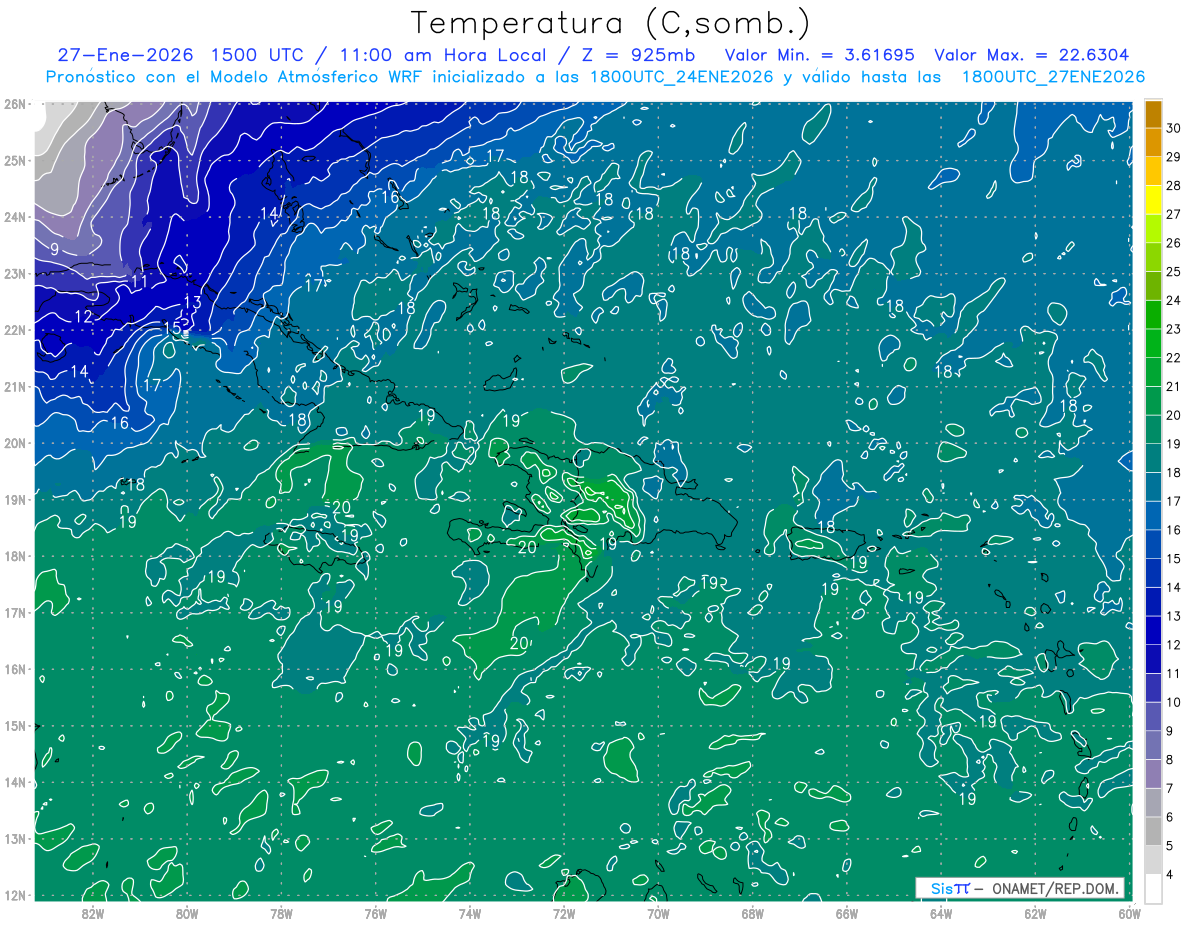This screenshot has height=927, width=1200.
Task: Click the Valor Min. = 3.61695 text
Action: [820, 55]
